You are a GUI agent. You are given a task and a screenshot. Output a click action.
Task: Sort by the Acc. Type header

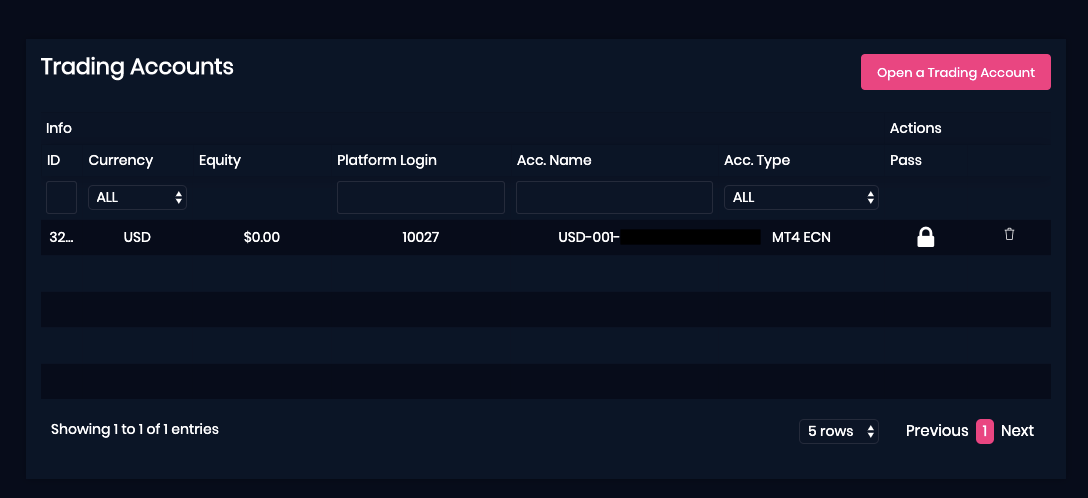click(757, 160)
